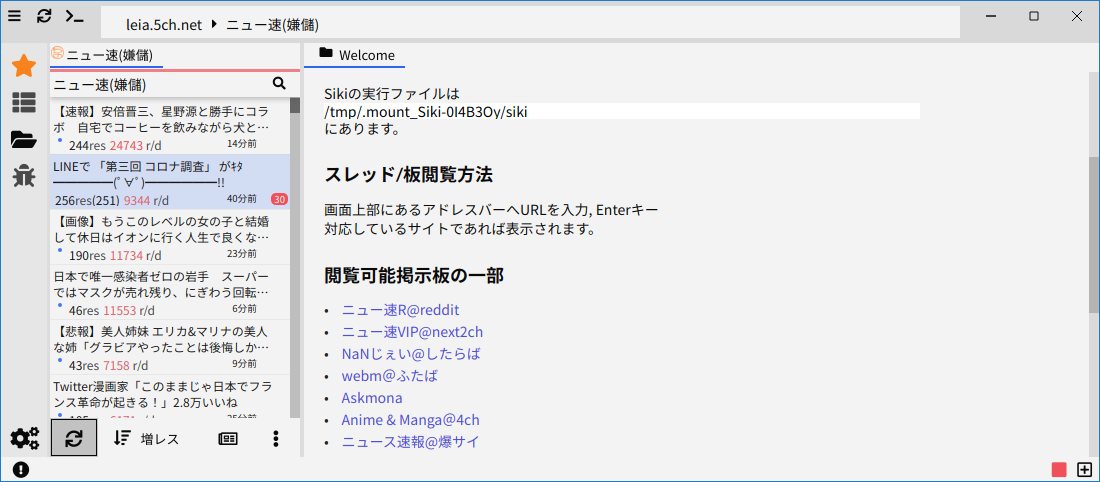Click the reload icon in title bar

tap(44, 16)
